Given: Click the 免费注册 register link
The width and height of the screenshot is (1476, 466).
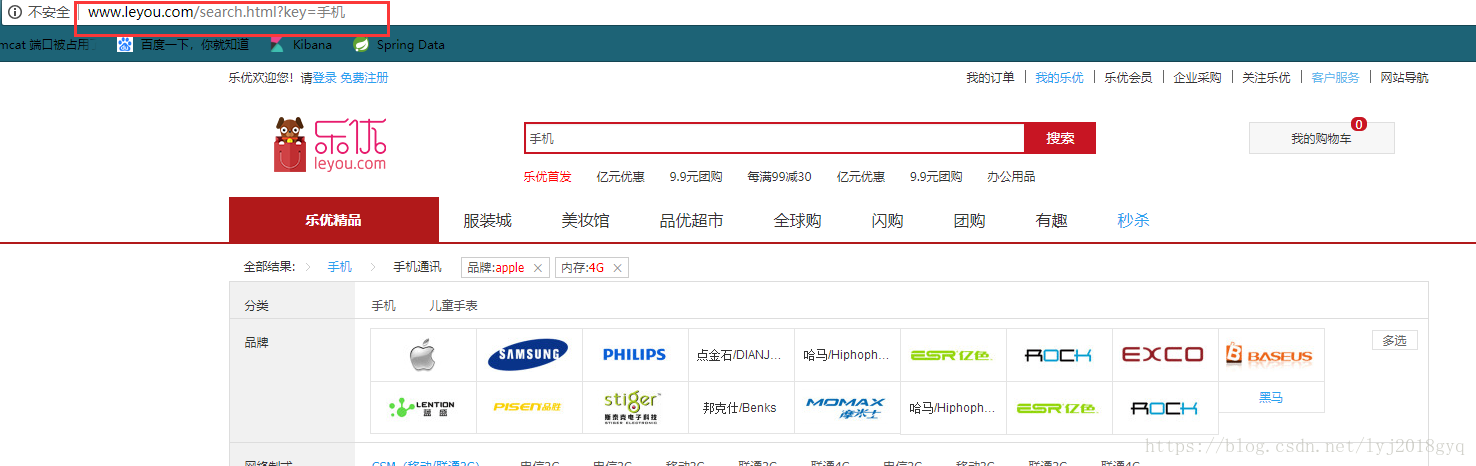Looking at the screenshot, I should (x=364, y=78).
